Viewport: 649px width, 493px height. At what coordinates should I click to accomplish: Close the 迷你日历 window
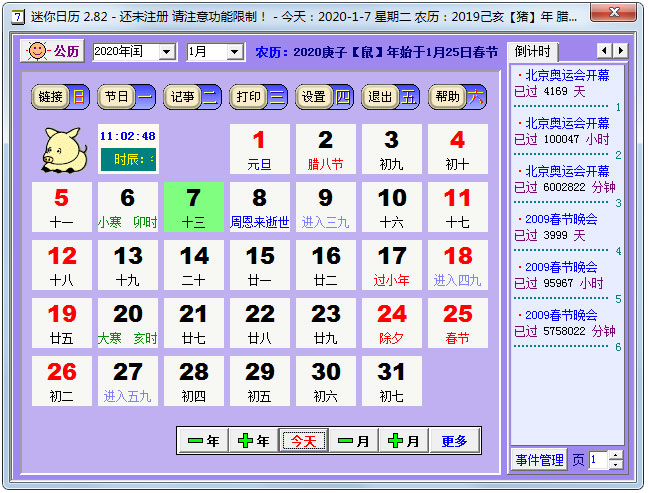614,12
